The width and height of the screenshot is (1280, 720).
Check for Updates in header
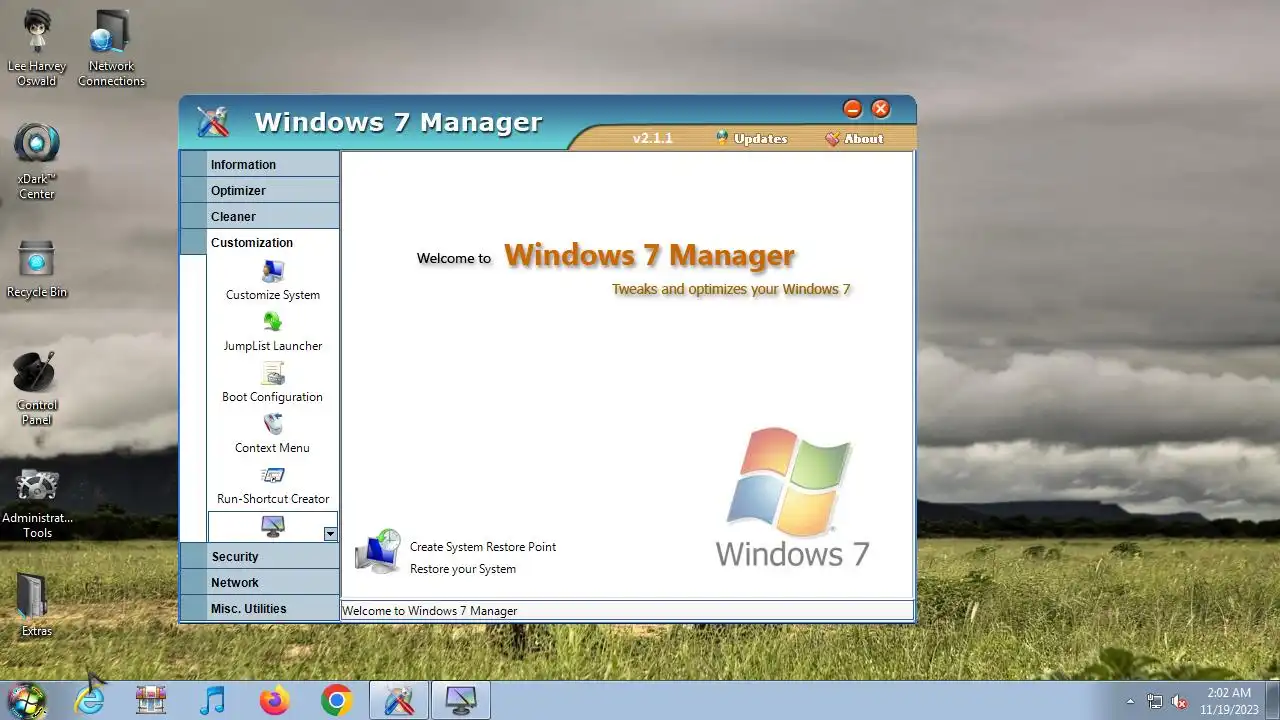[752, 139]
